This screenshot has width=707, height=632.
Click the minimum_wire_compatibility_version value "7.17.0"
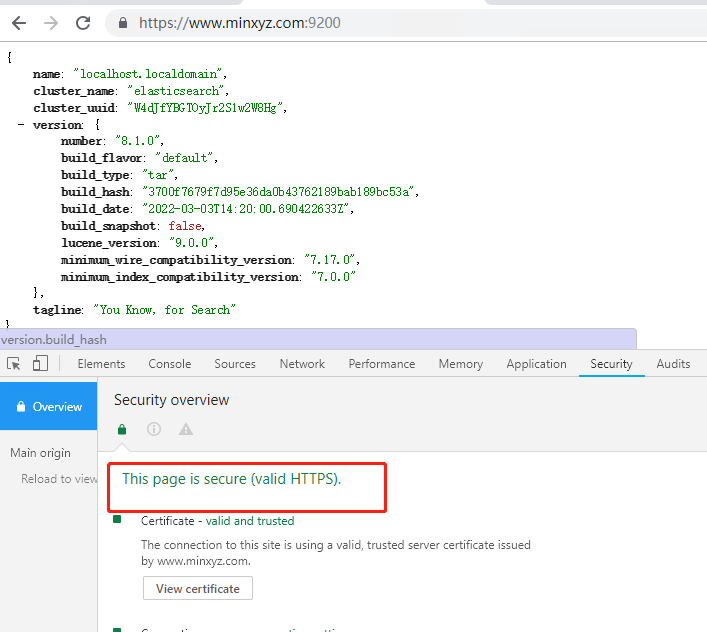(330, 260)
